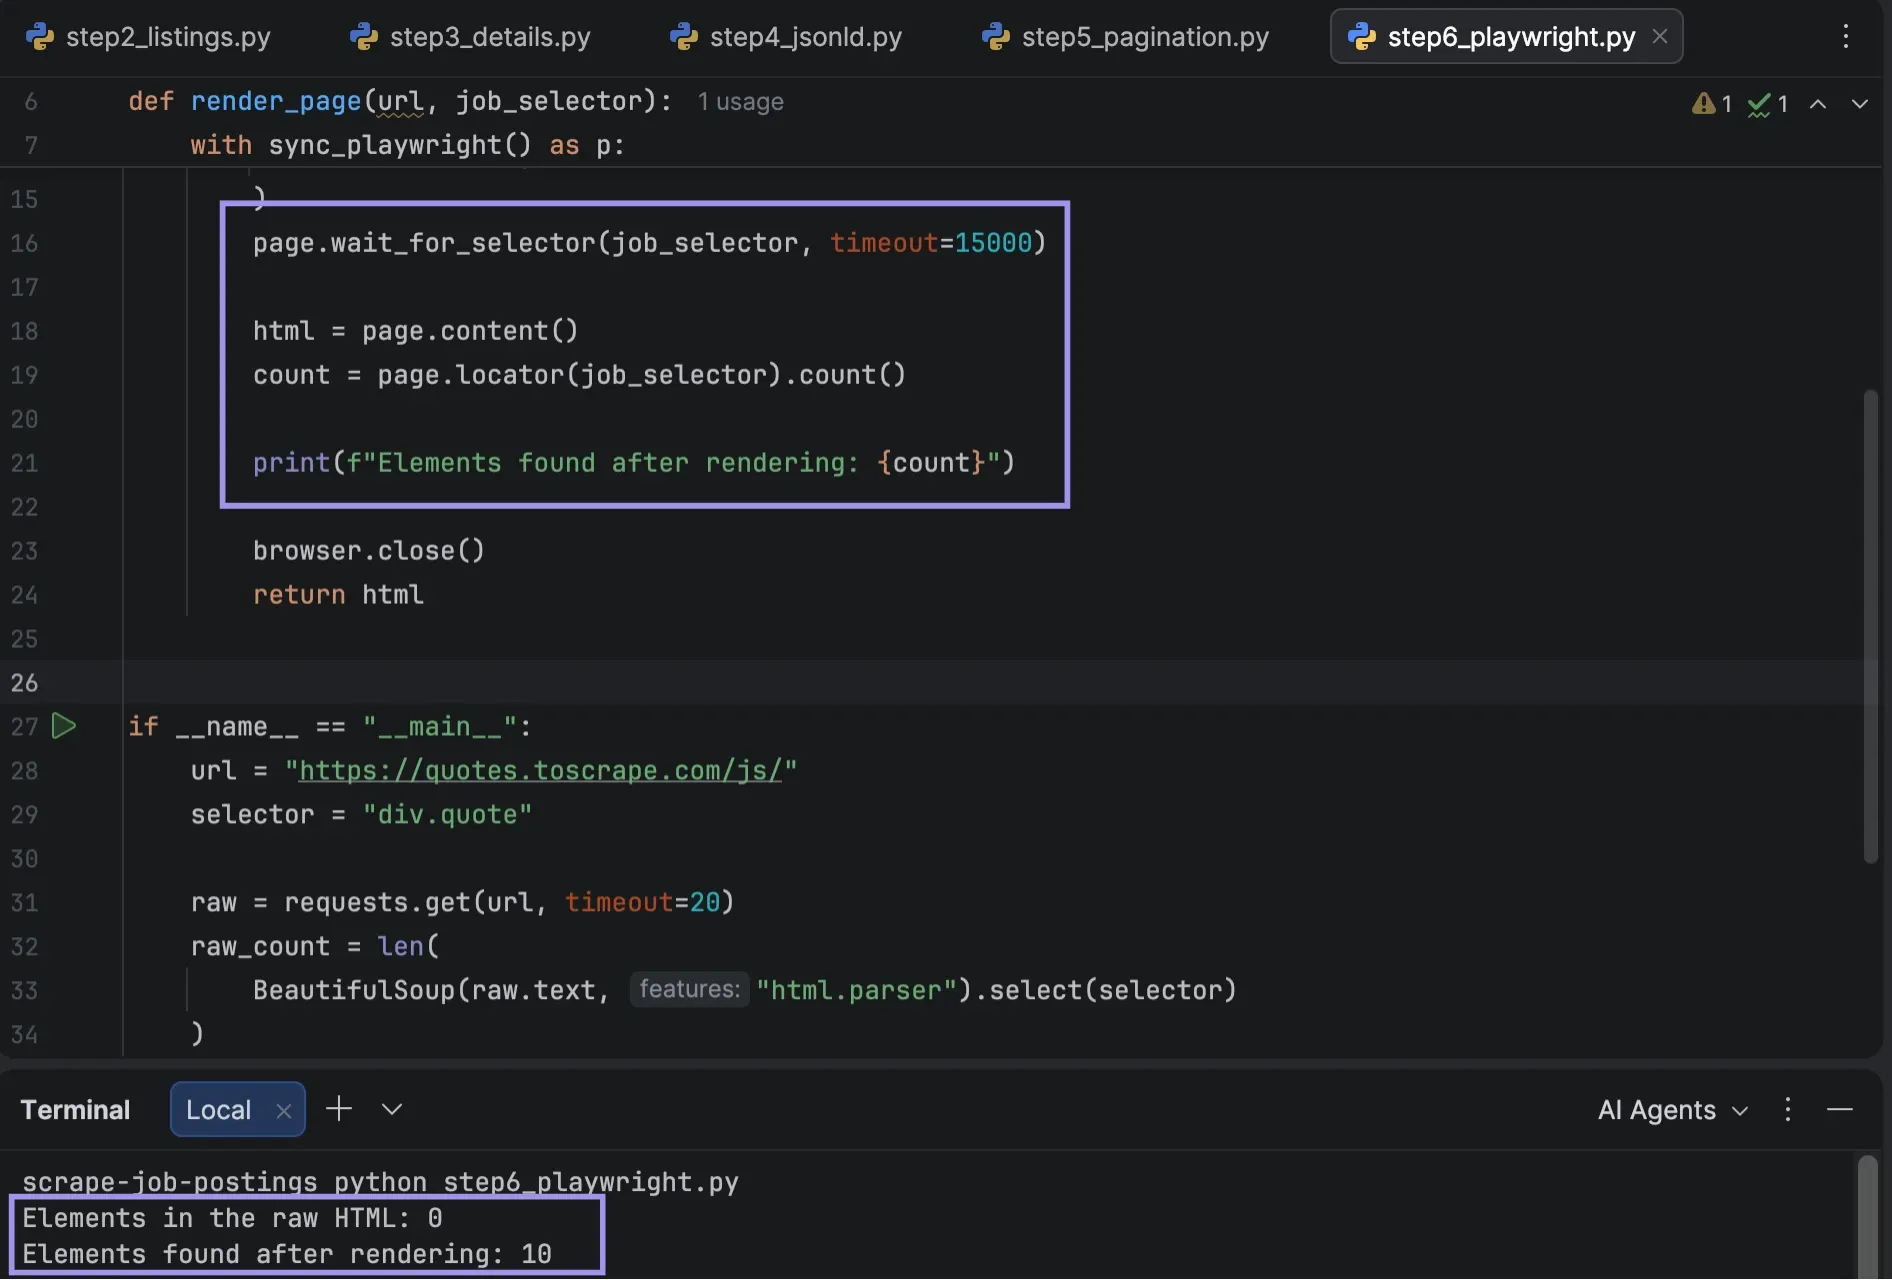Expand the new terminal options dropdown

[392, 1109]
